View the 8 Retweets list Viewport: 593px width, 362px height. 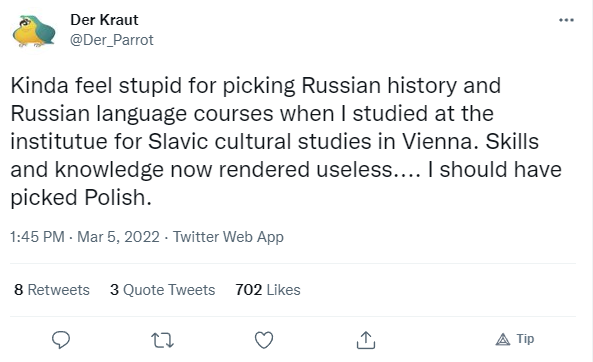point(52,290)
